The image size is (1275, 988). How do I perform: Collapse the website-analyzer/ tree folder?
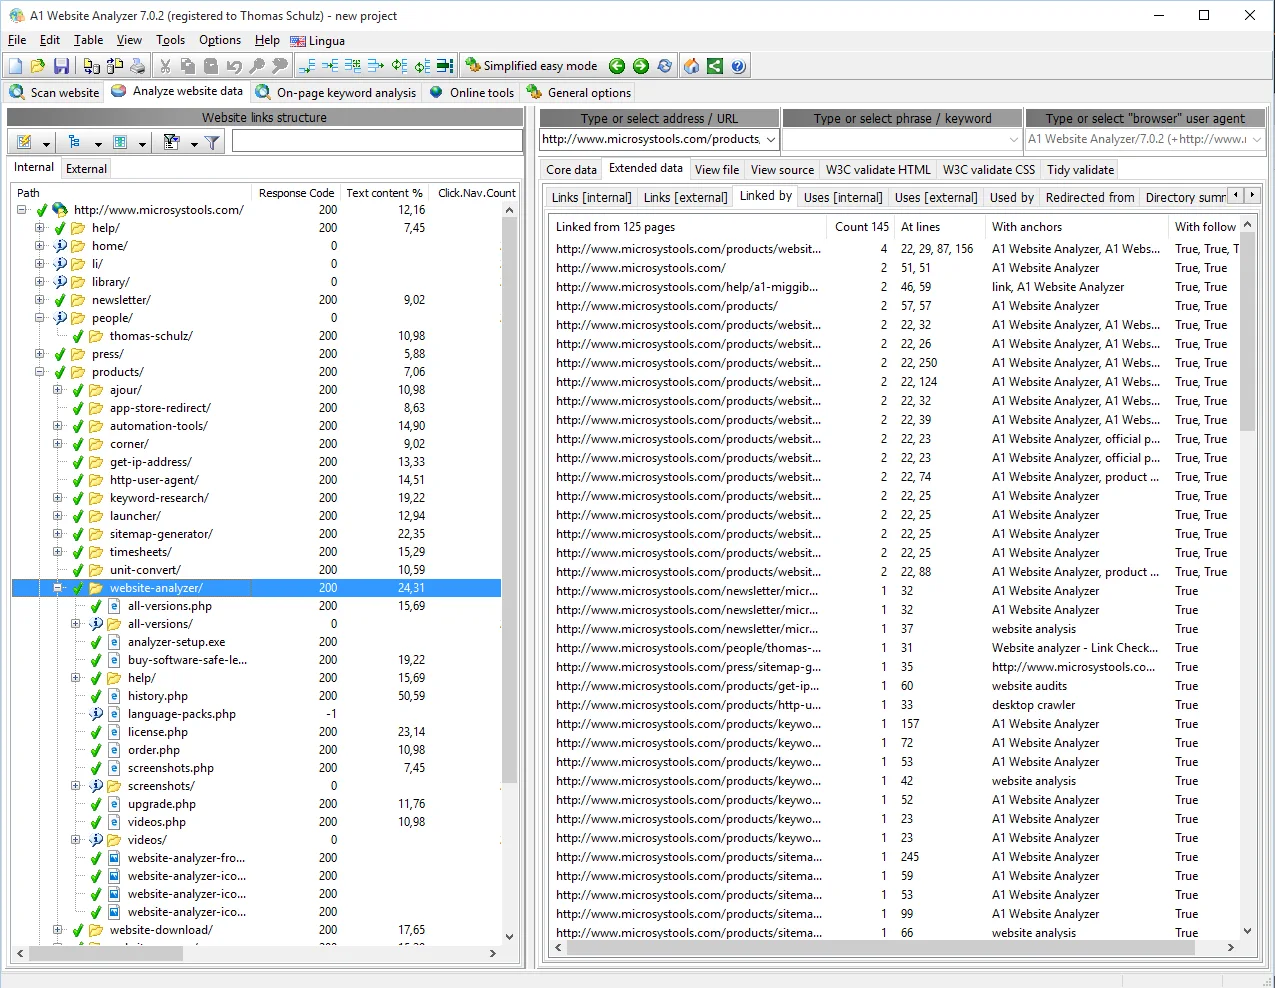click(58, 588)
